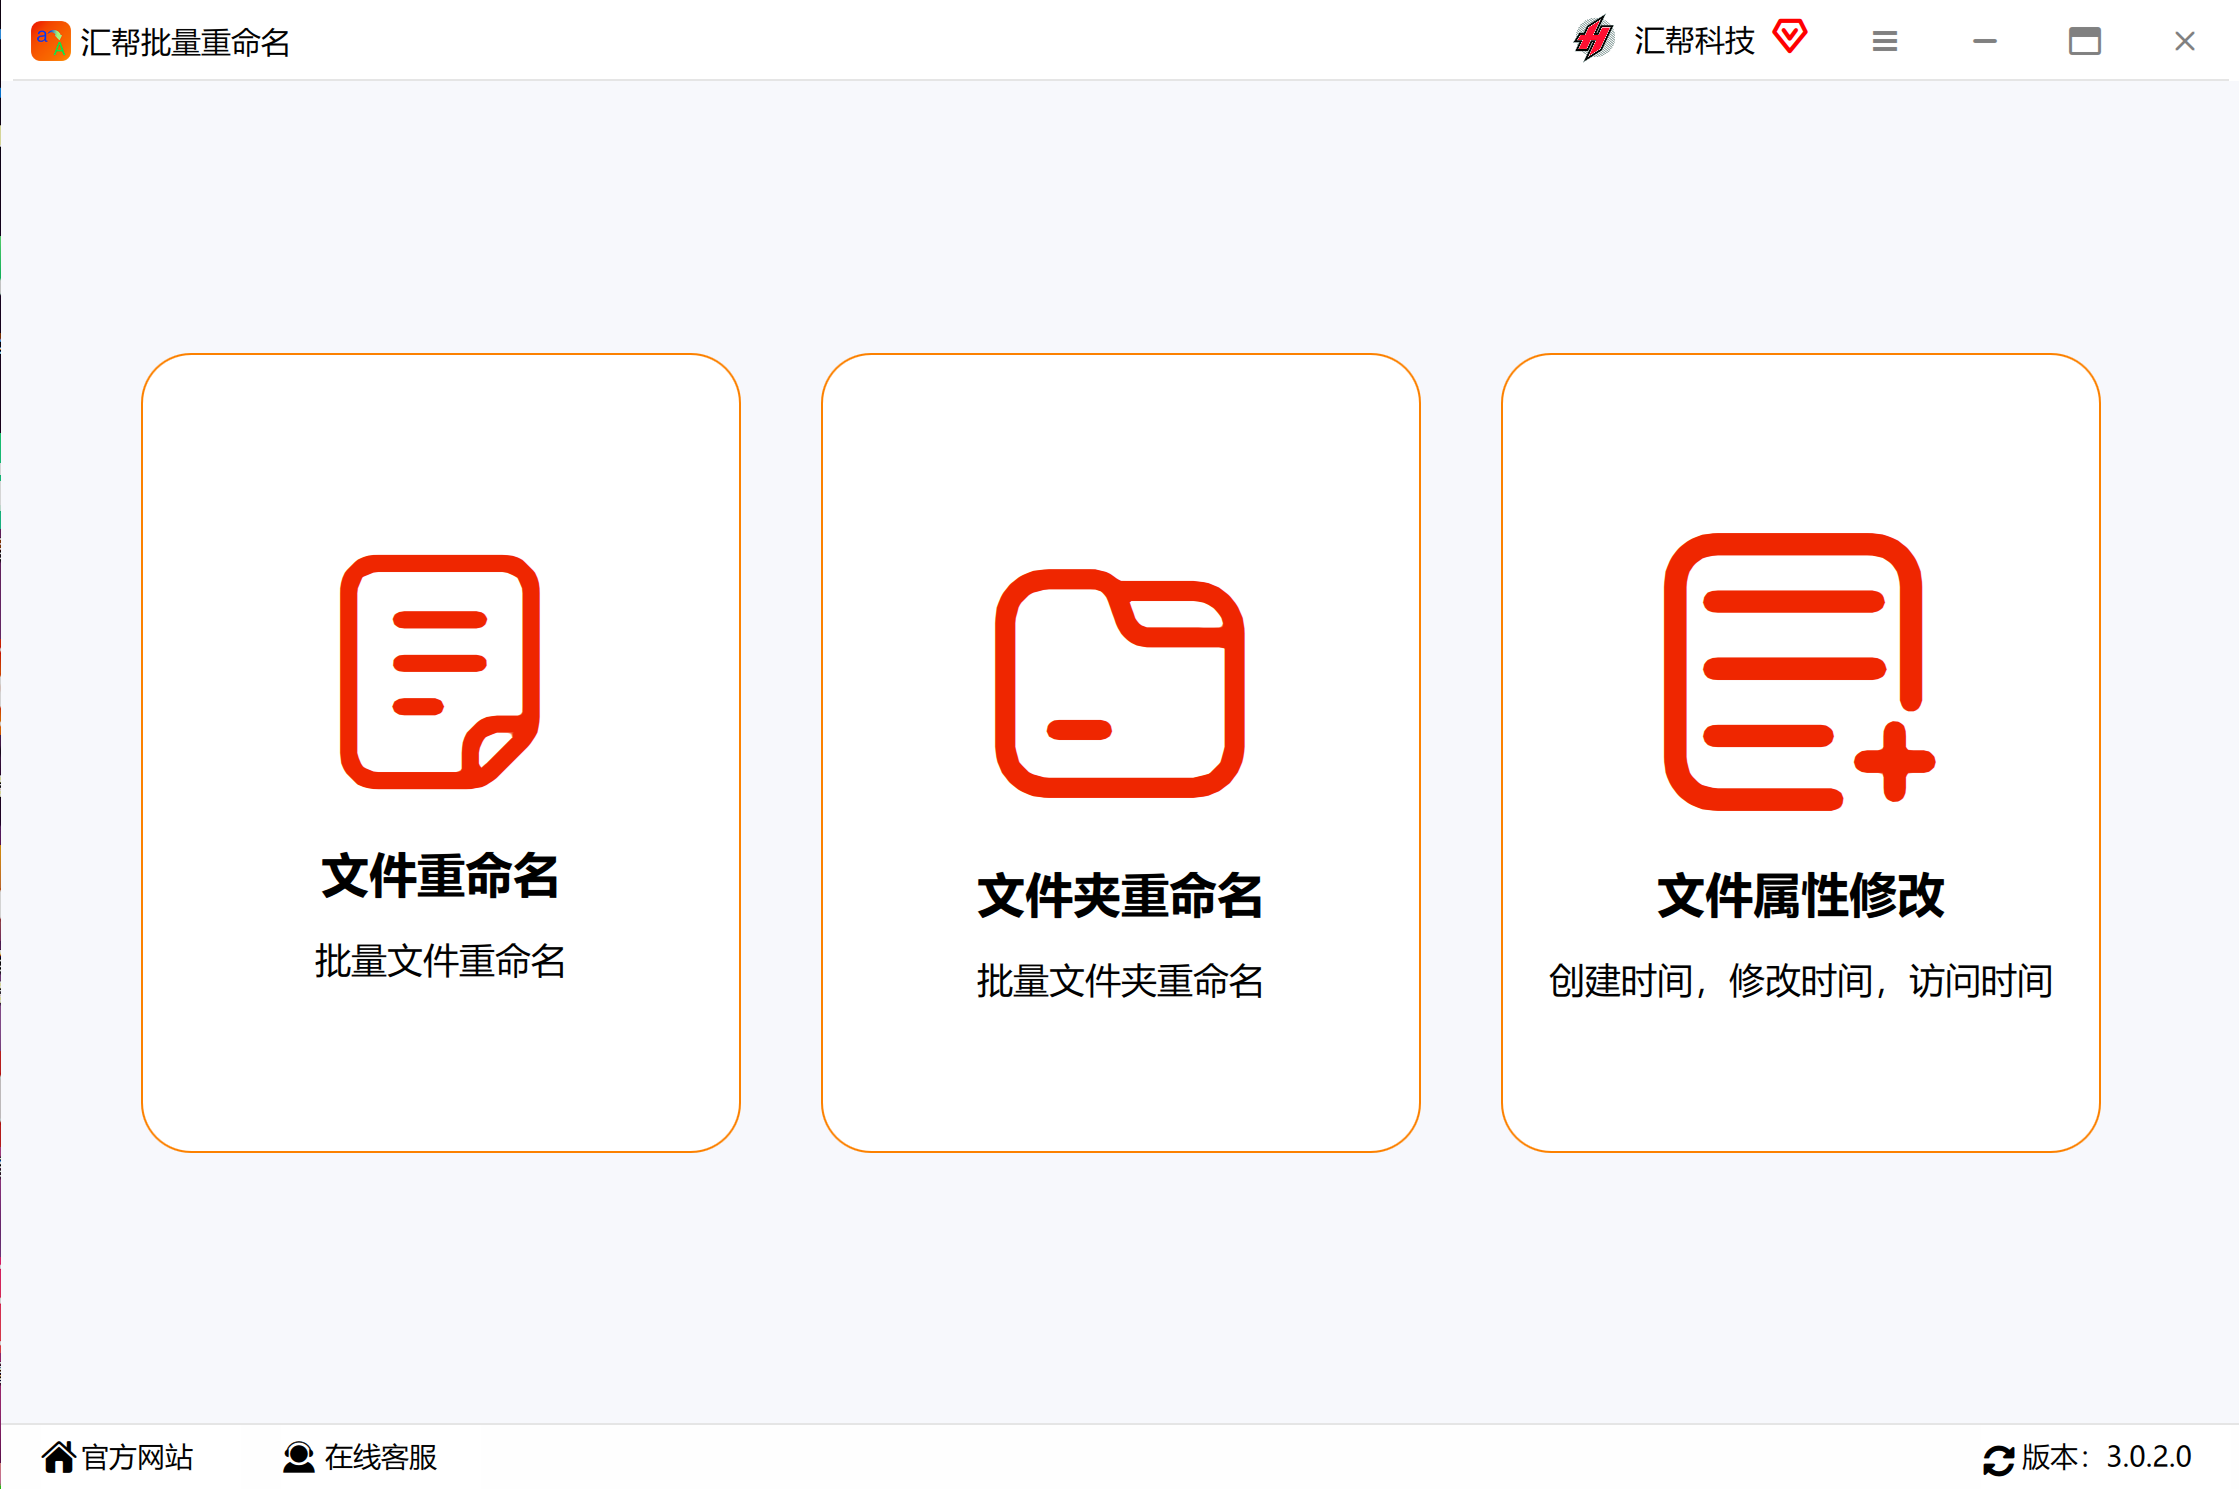Click the customer service headset icon

(x=298, y=1457)
